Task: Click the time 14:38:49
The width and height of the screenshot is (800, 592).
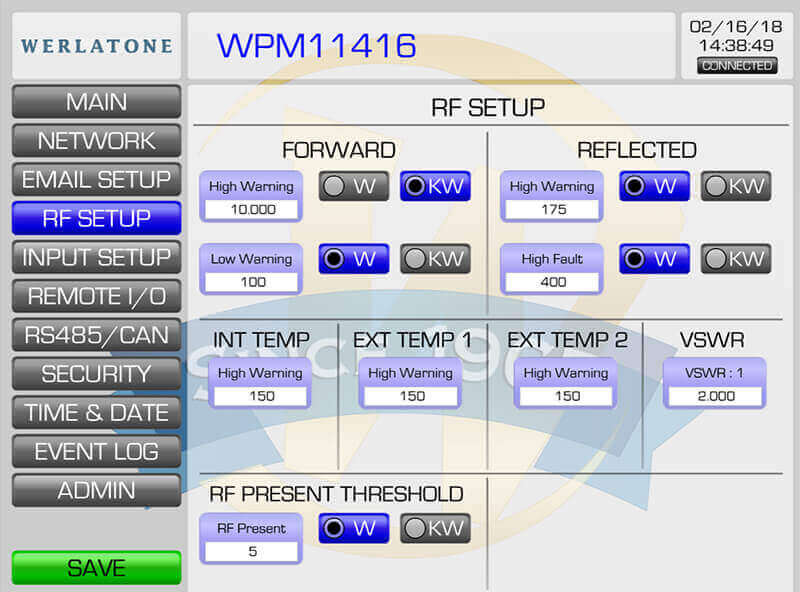Action: click(x=736, y=45)
